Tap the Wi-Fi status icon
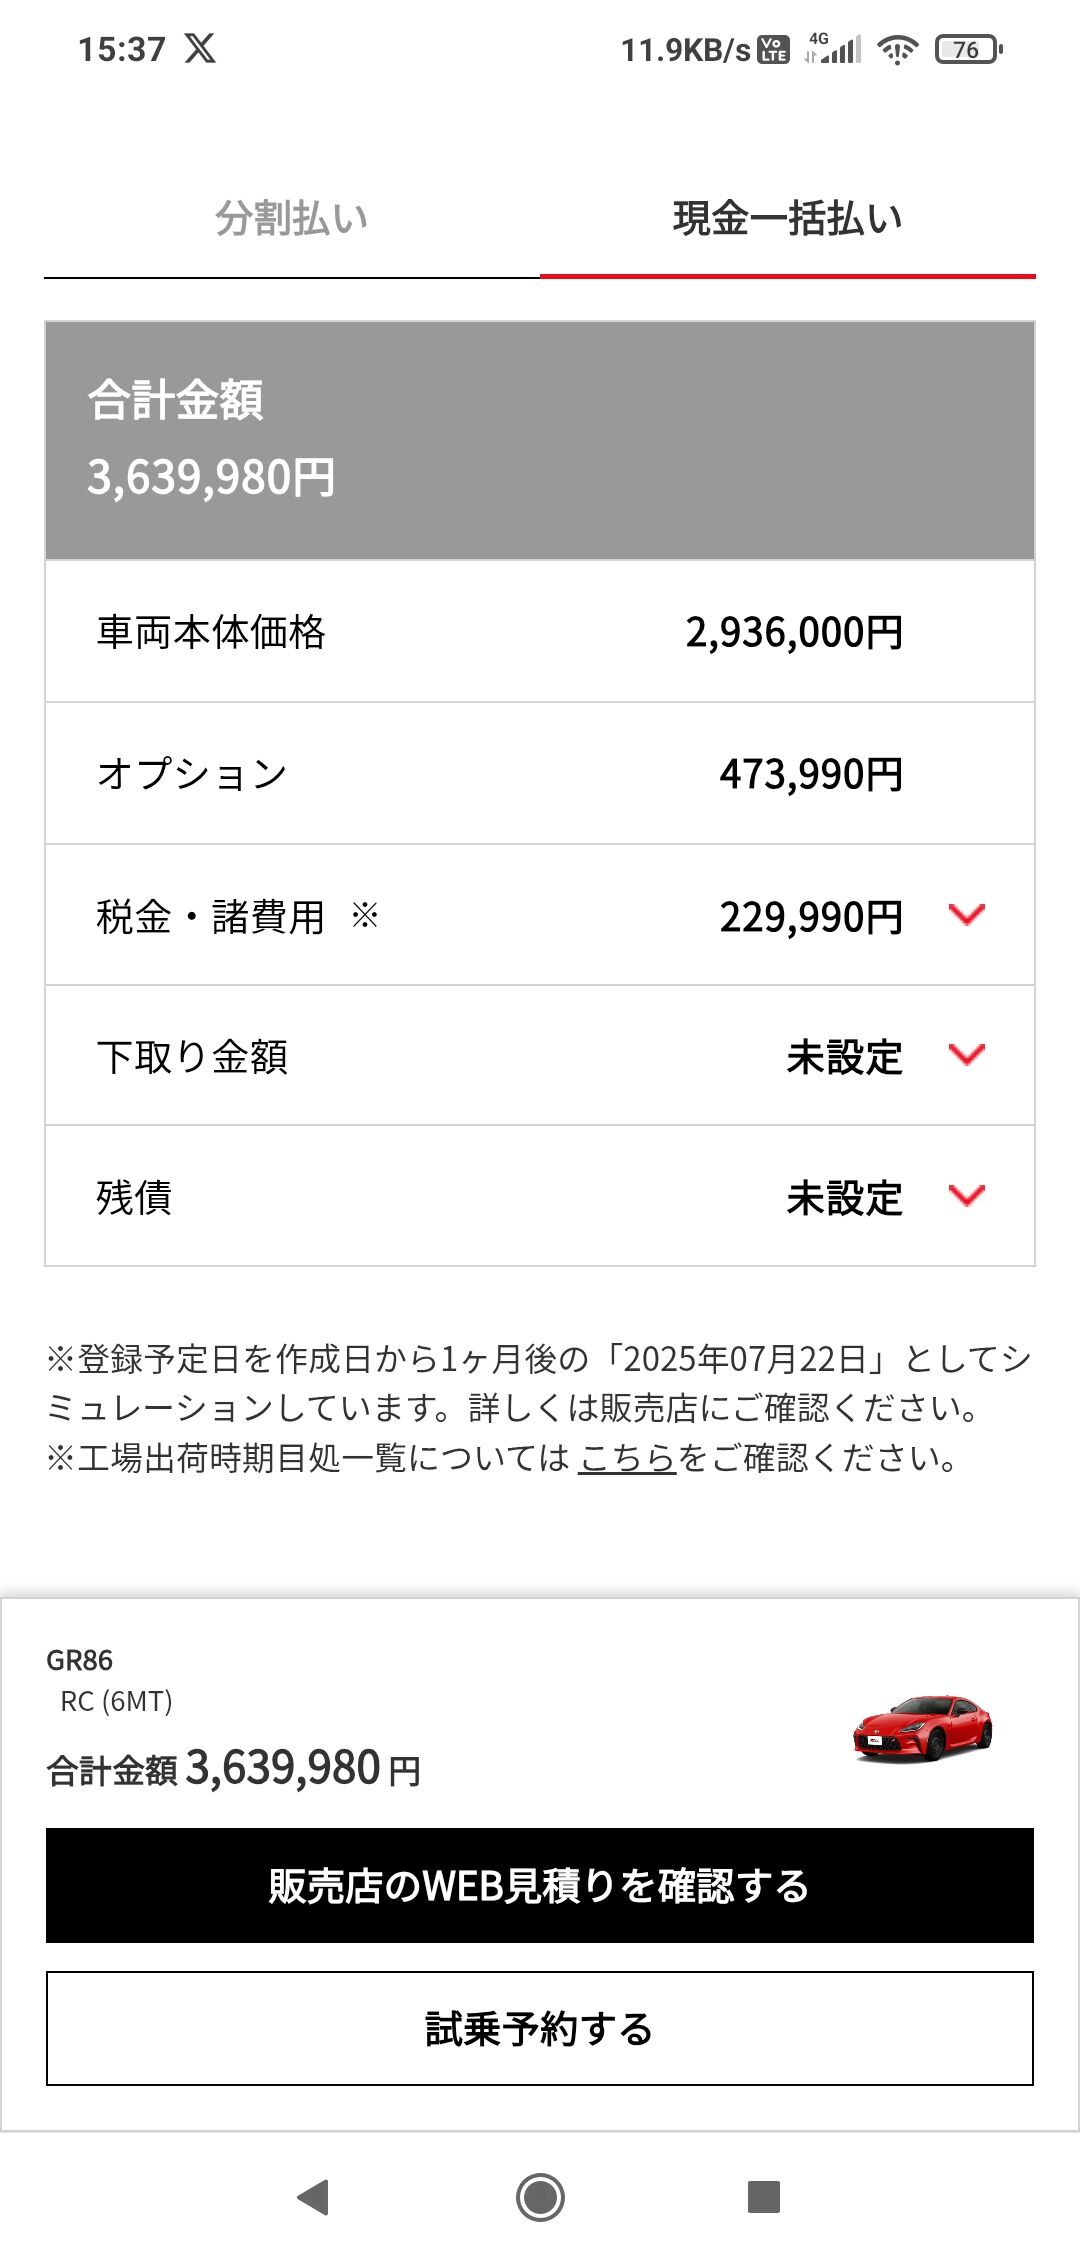The height and width of the screenshot is (2262, 1080). (x=897, y=49)
